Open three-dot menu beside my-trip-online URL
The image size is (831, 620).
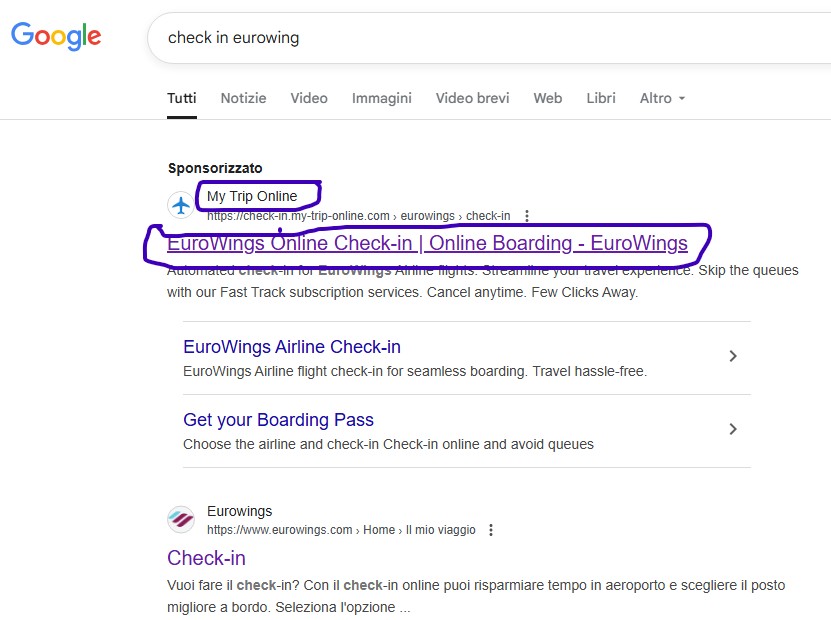pos(526,216)
